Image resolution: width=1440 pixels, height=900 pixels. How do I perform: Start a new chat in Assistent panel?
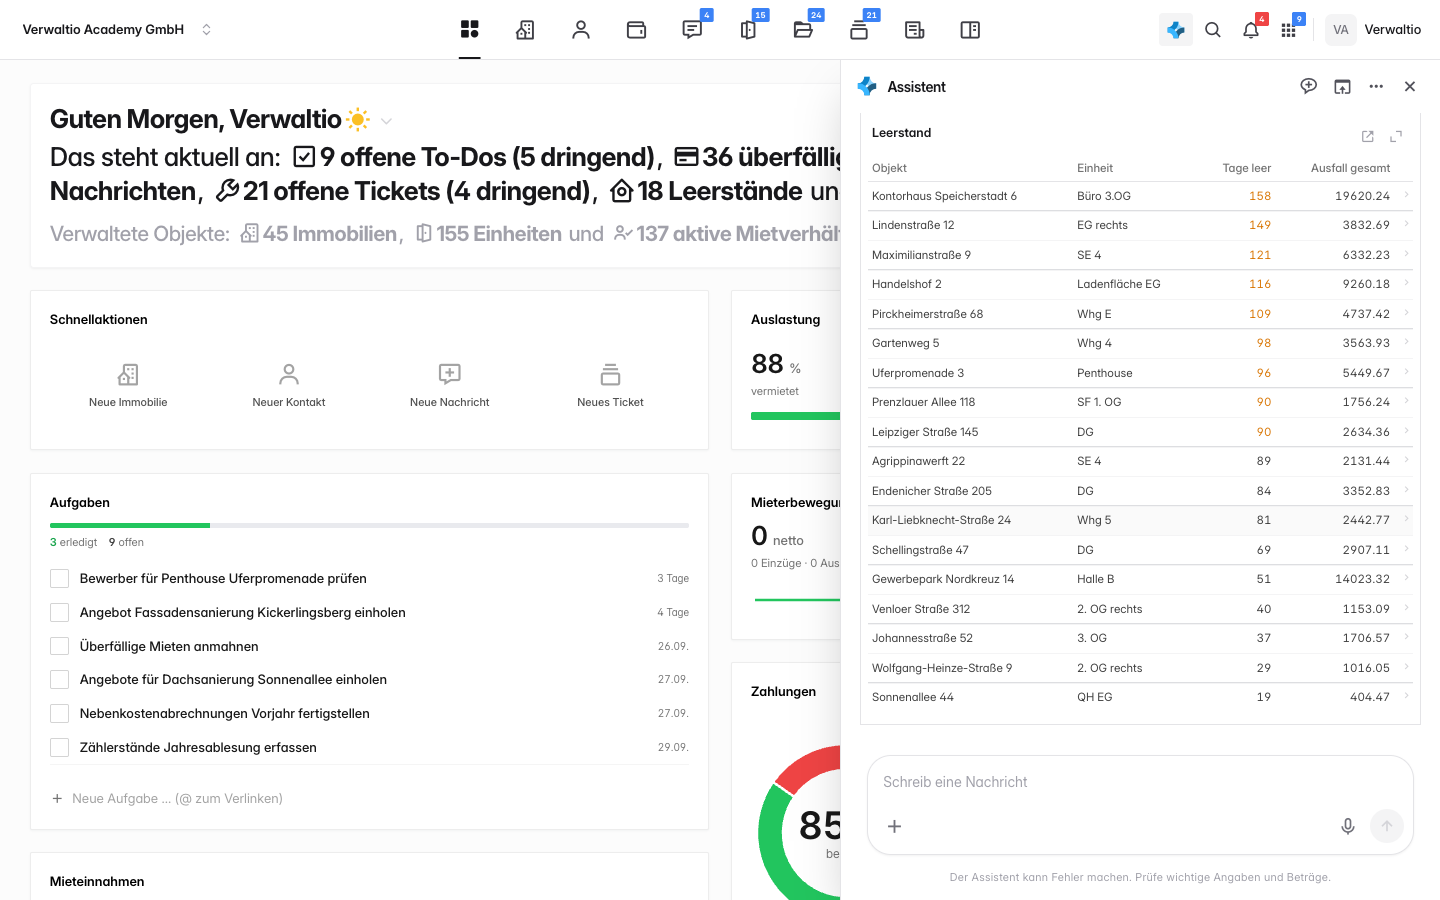pyautogui.click(x=1308, y=86)
